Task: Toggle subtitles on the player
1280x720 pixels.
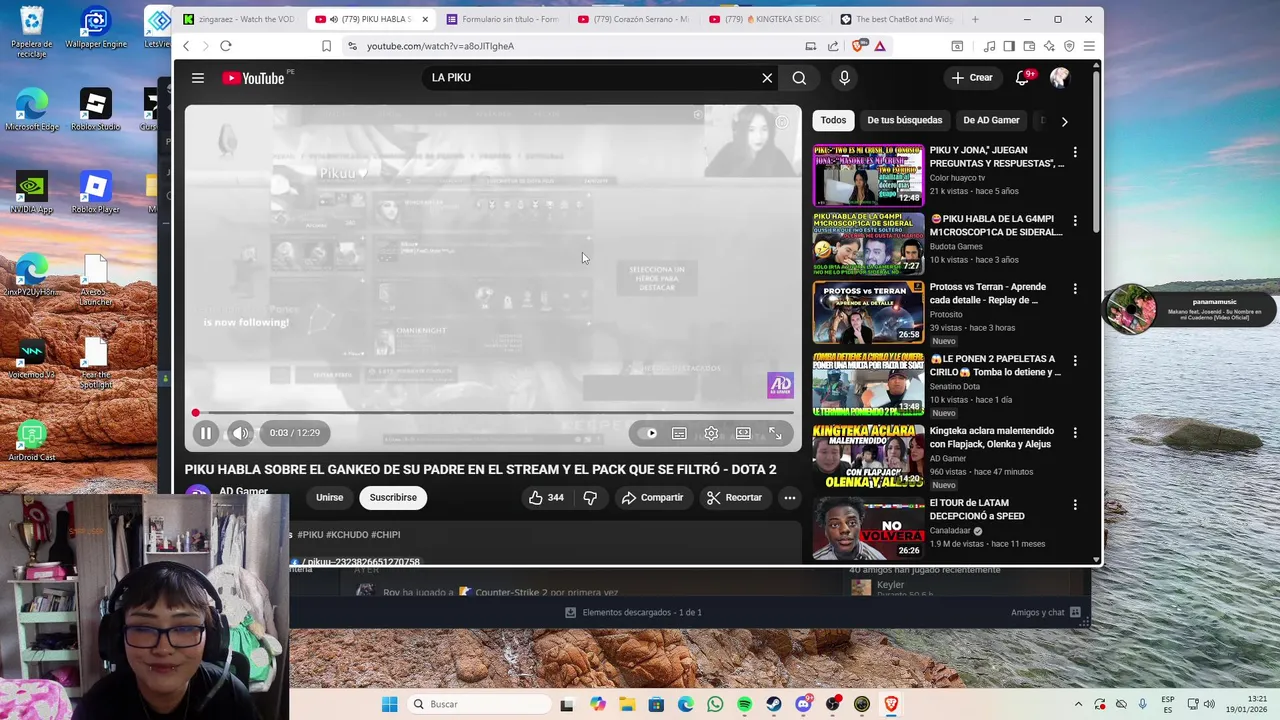Action: [x=679, y=433]
